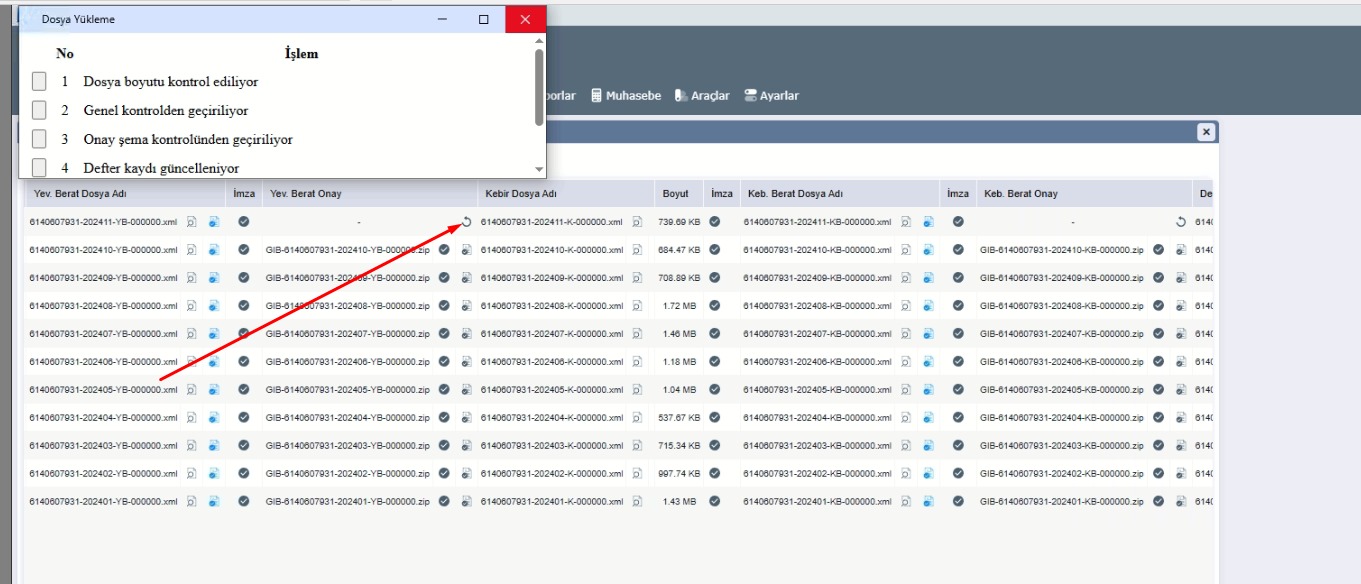
Task: Select file name 6140607931-202402-KB-000000.xml
Action: (819, 474)
